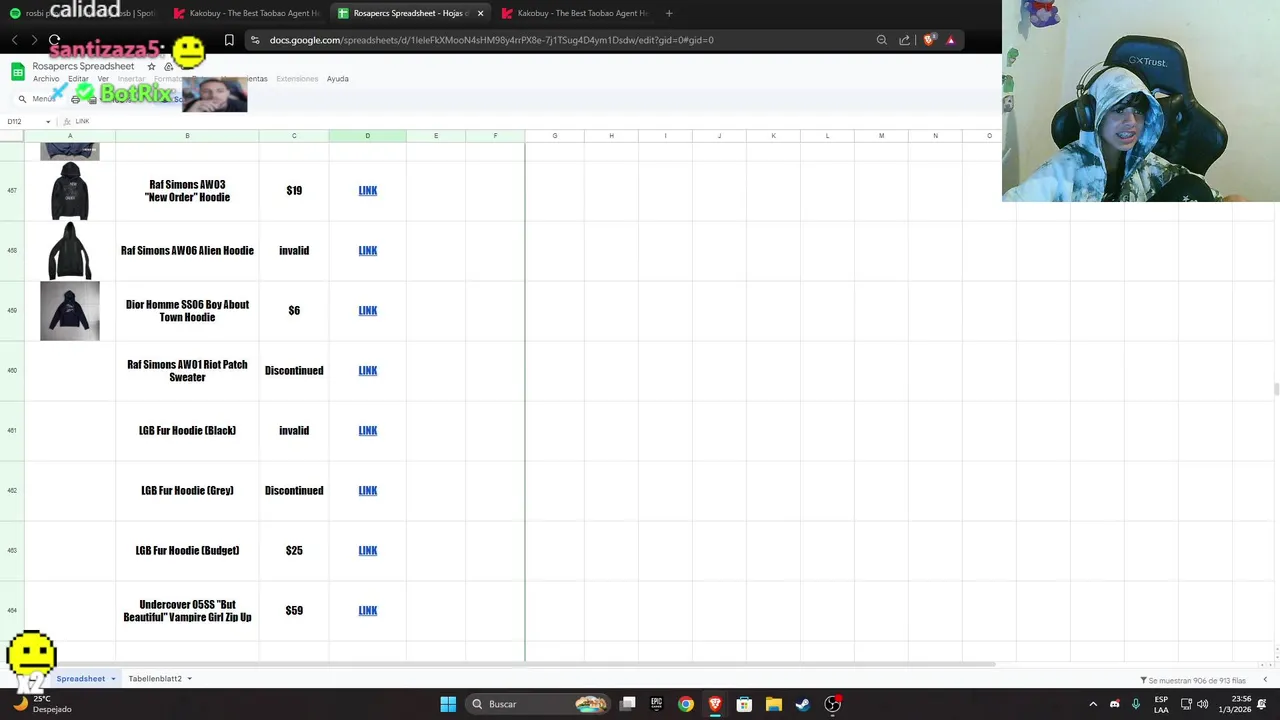1280x720 pixels.
Task: Click the Windows taskbar Buscar search box
Action: [540, 704]
